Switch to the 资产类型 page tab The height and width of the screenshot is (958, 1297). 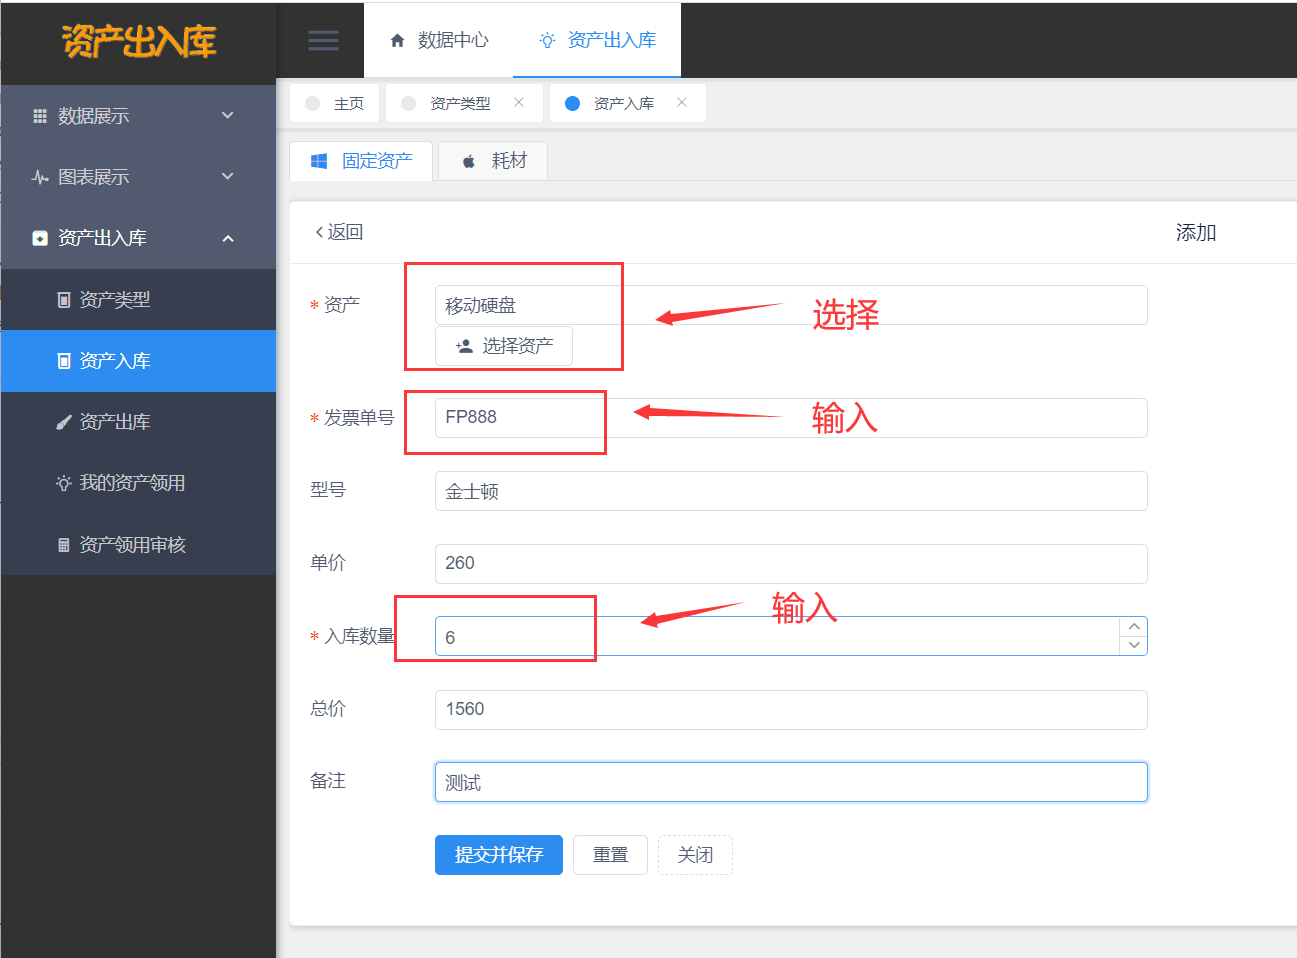(x=464, y=103)
